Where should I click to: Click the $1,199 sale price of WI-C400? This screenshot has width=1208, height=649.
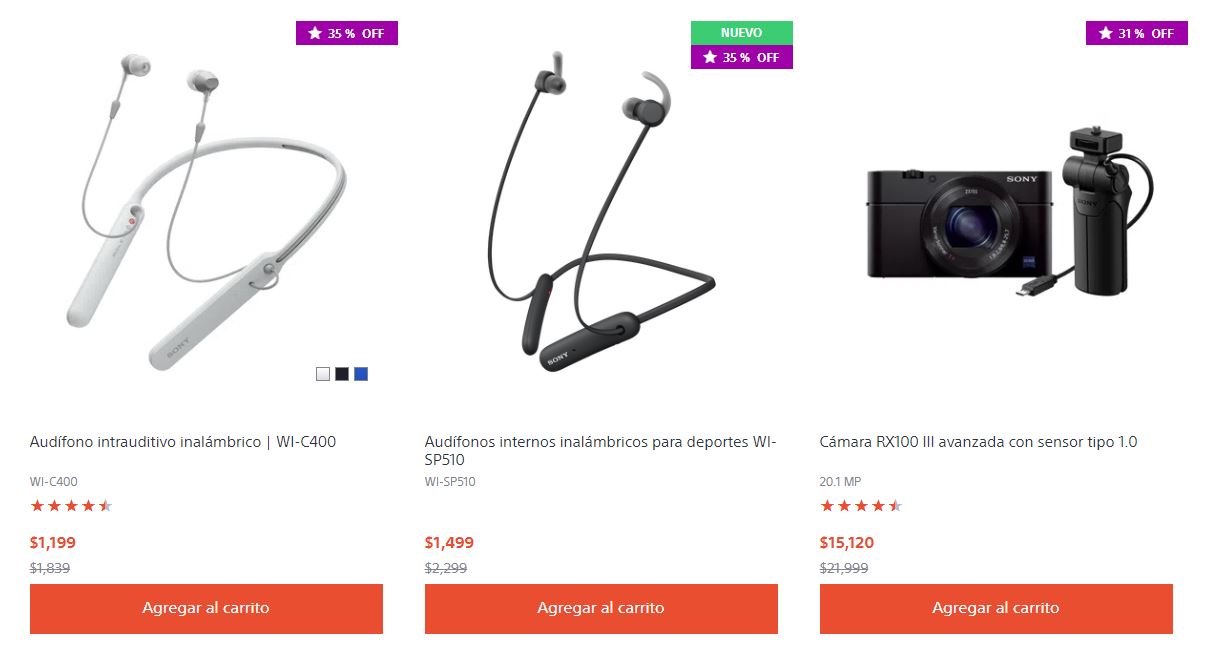(x=53, y=543)
